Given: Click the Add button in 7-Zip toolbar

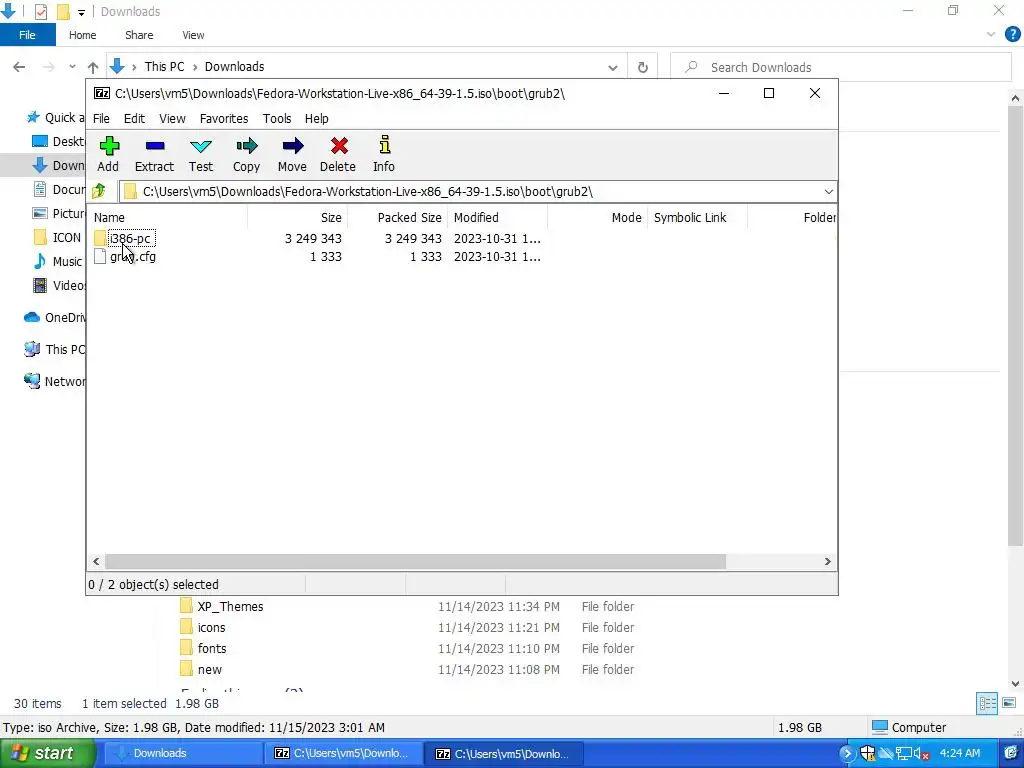Looking at the screenshot, I should coord(108,154).
